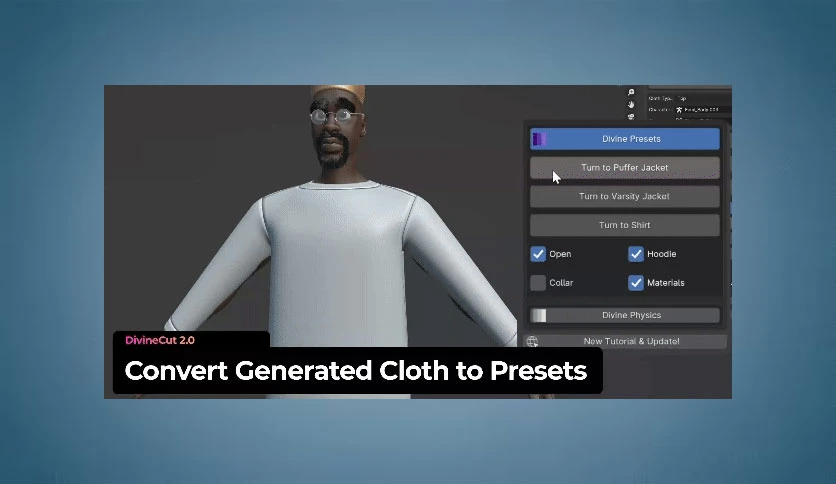The image size is (836, 484).
Task: Click Turn to Varsity Jacket
Action: [625, 197]
